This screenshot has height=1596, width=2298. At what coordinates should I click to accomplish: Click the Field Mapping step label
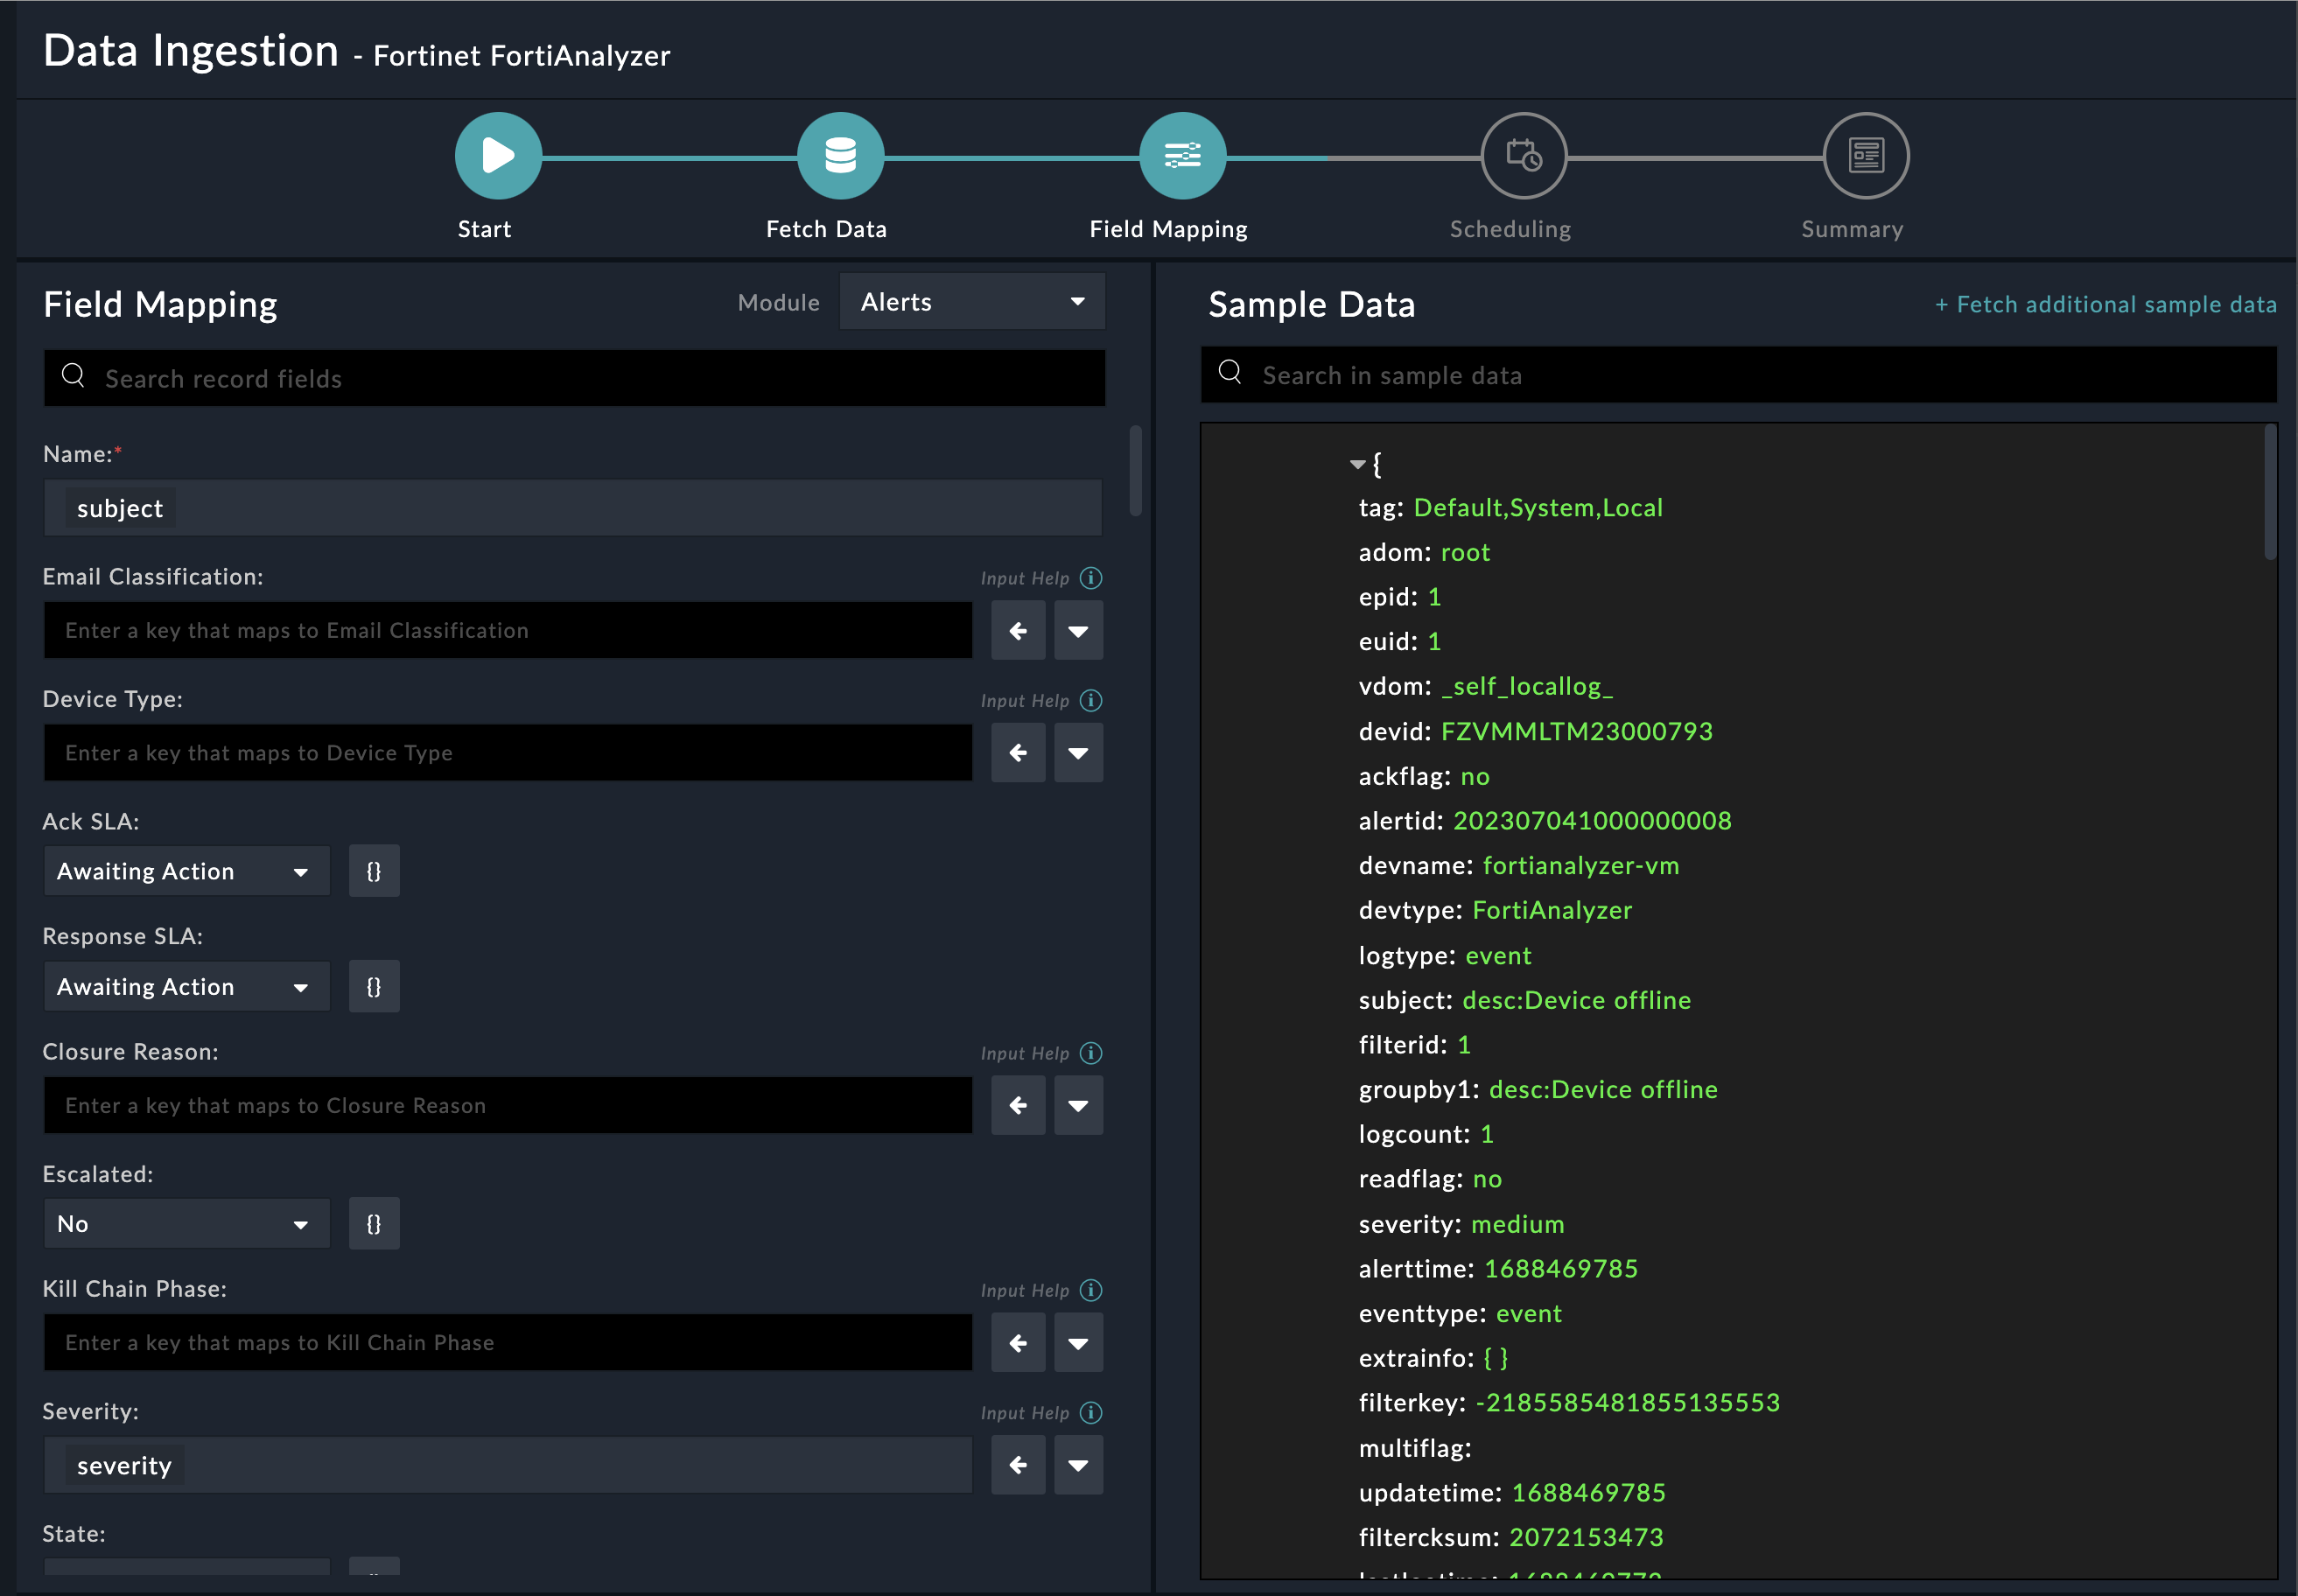click(1168, 230)
